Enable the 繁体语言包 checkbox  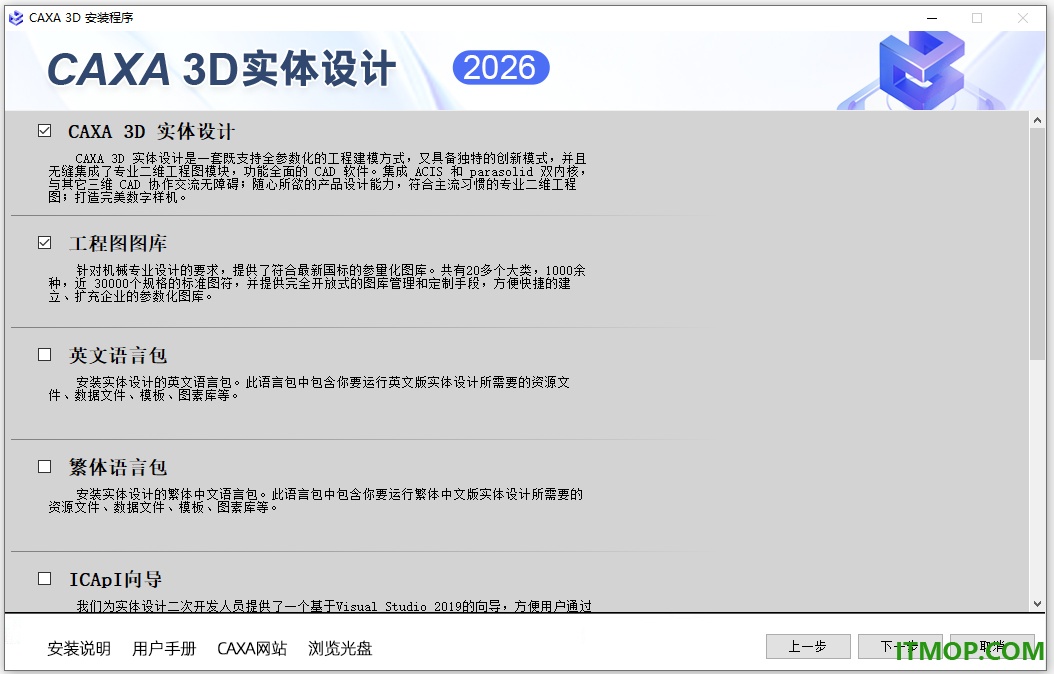44,466
